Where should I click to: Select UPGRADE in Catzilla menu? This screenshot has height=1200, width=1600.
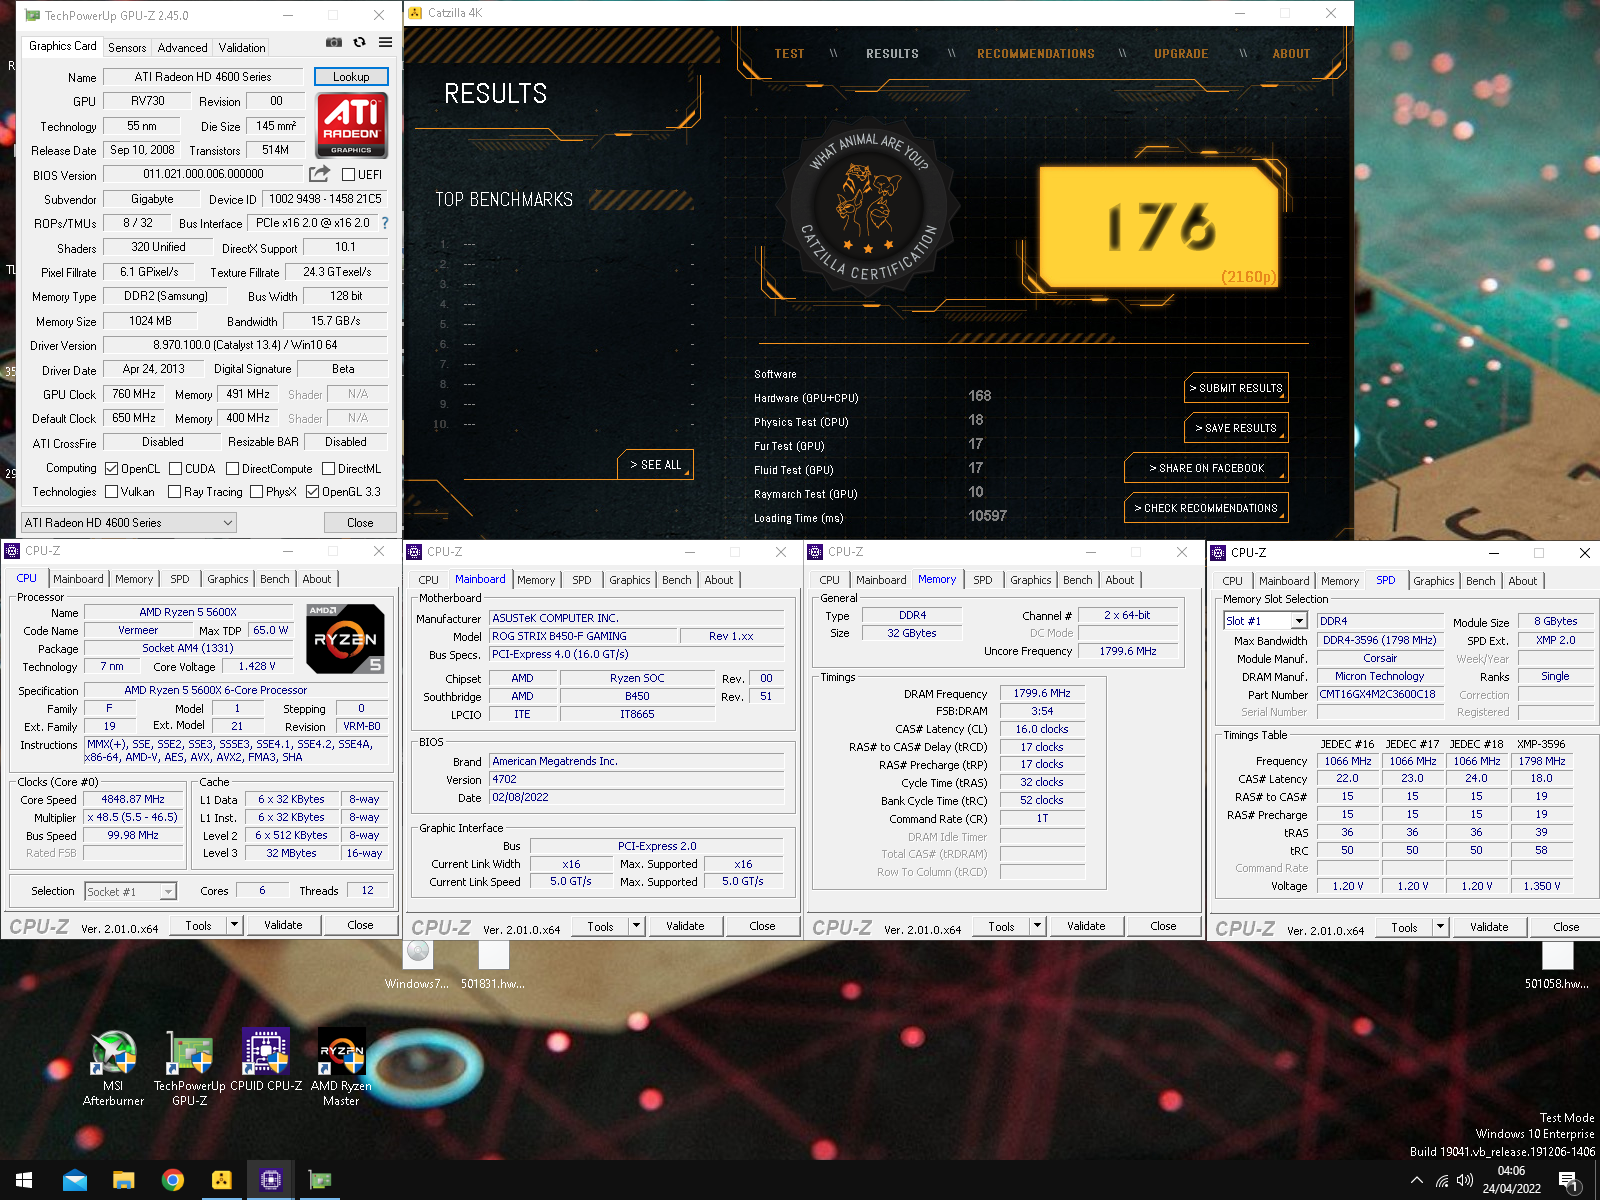tap(1181, 54)
